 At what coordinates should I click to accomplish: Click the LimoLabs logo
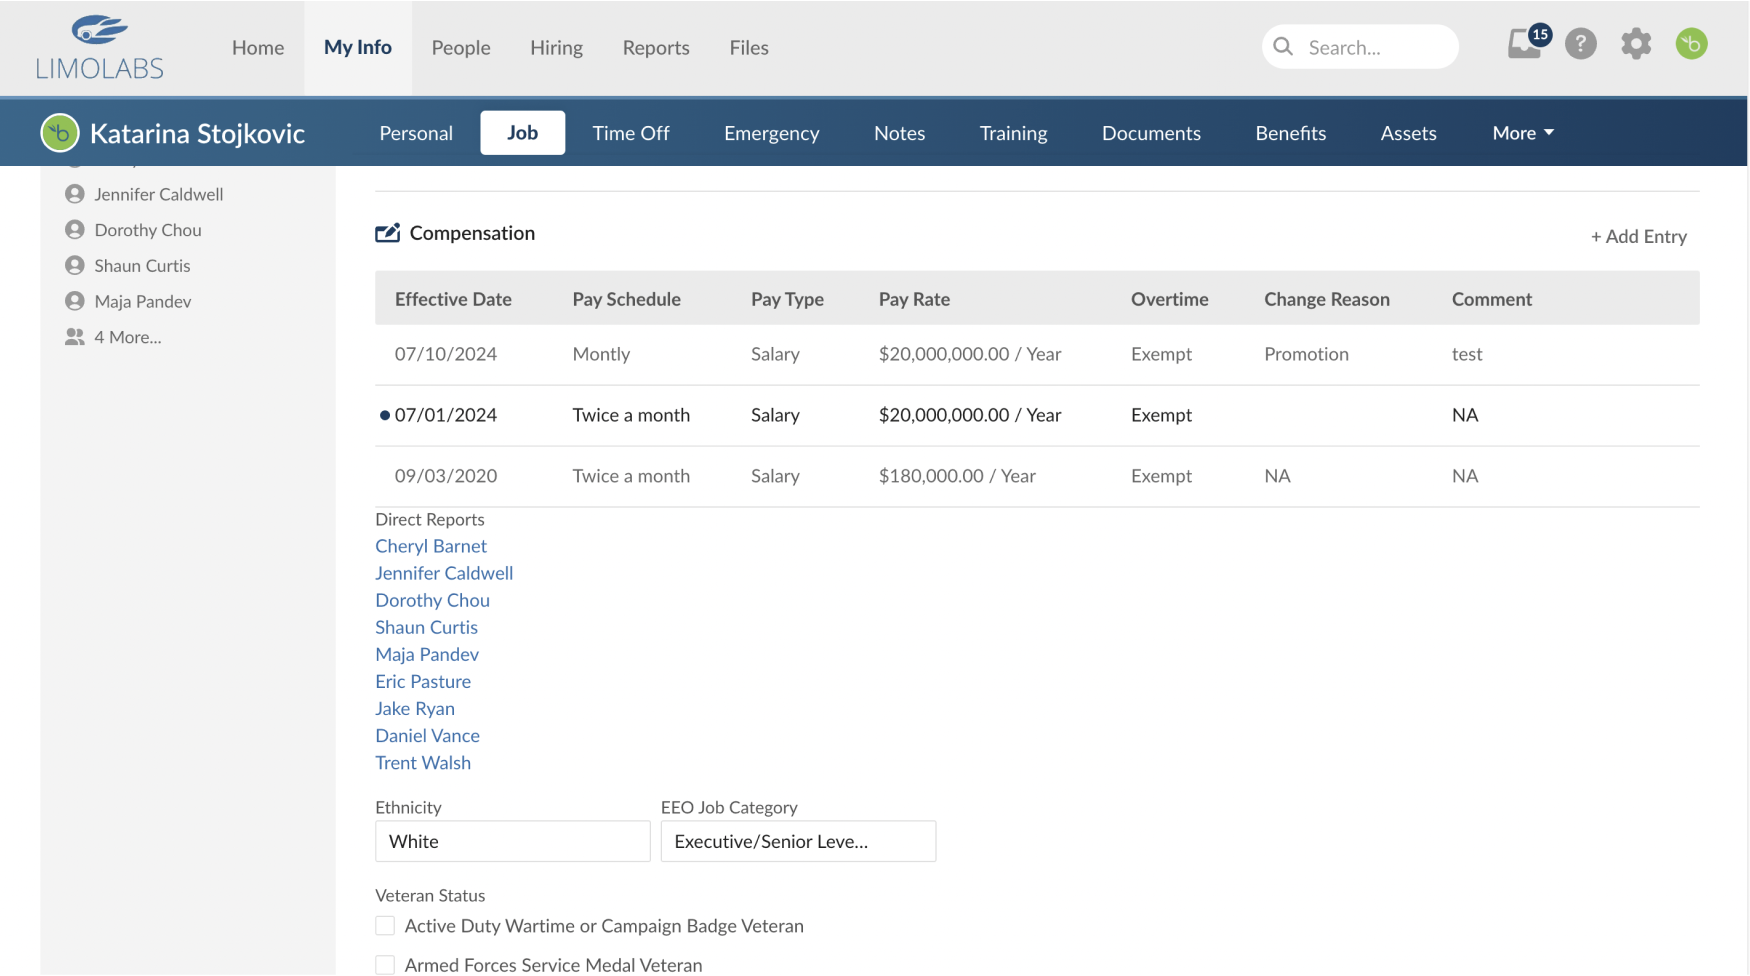click(99, 48)
